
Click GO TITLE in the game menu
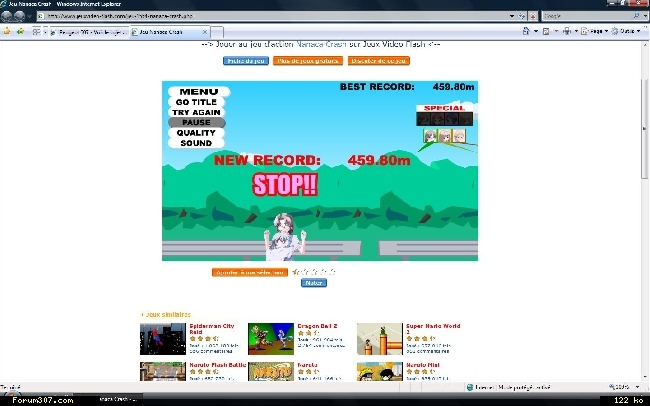pyautogui.click(x=196, y=102)
